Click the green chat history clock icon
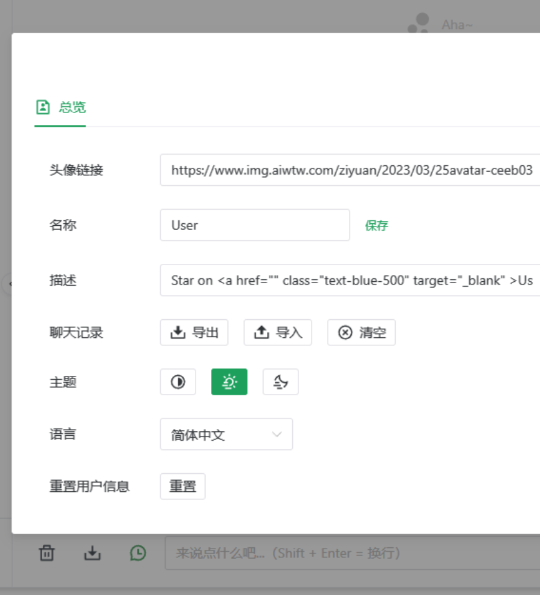Screen dimensions: 540x595 tap(138, 553)
